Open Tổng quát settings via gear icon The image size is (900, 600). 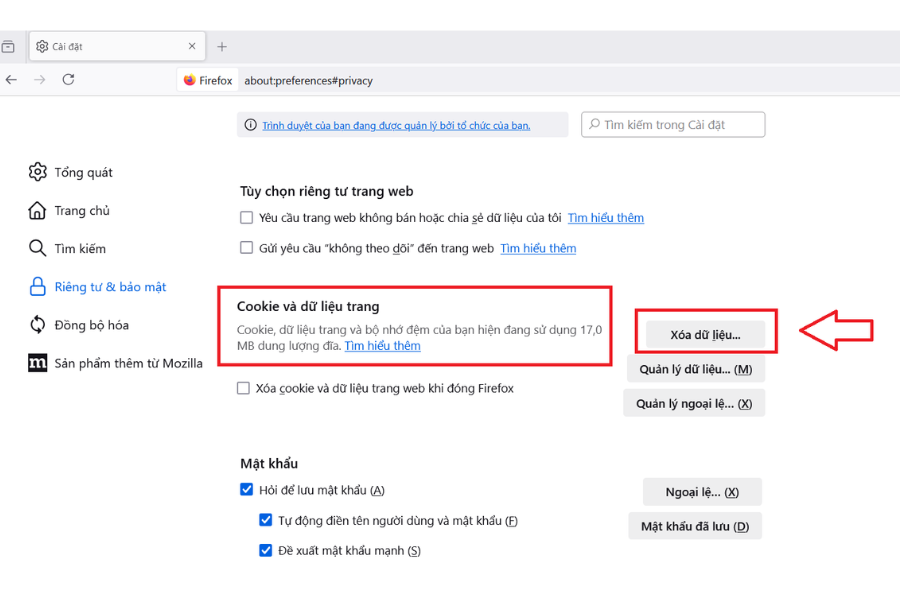[x=37, y=172]
